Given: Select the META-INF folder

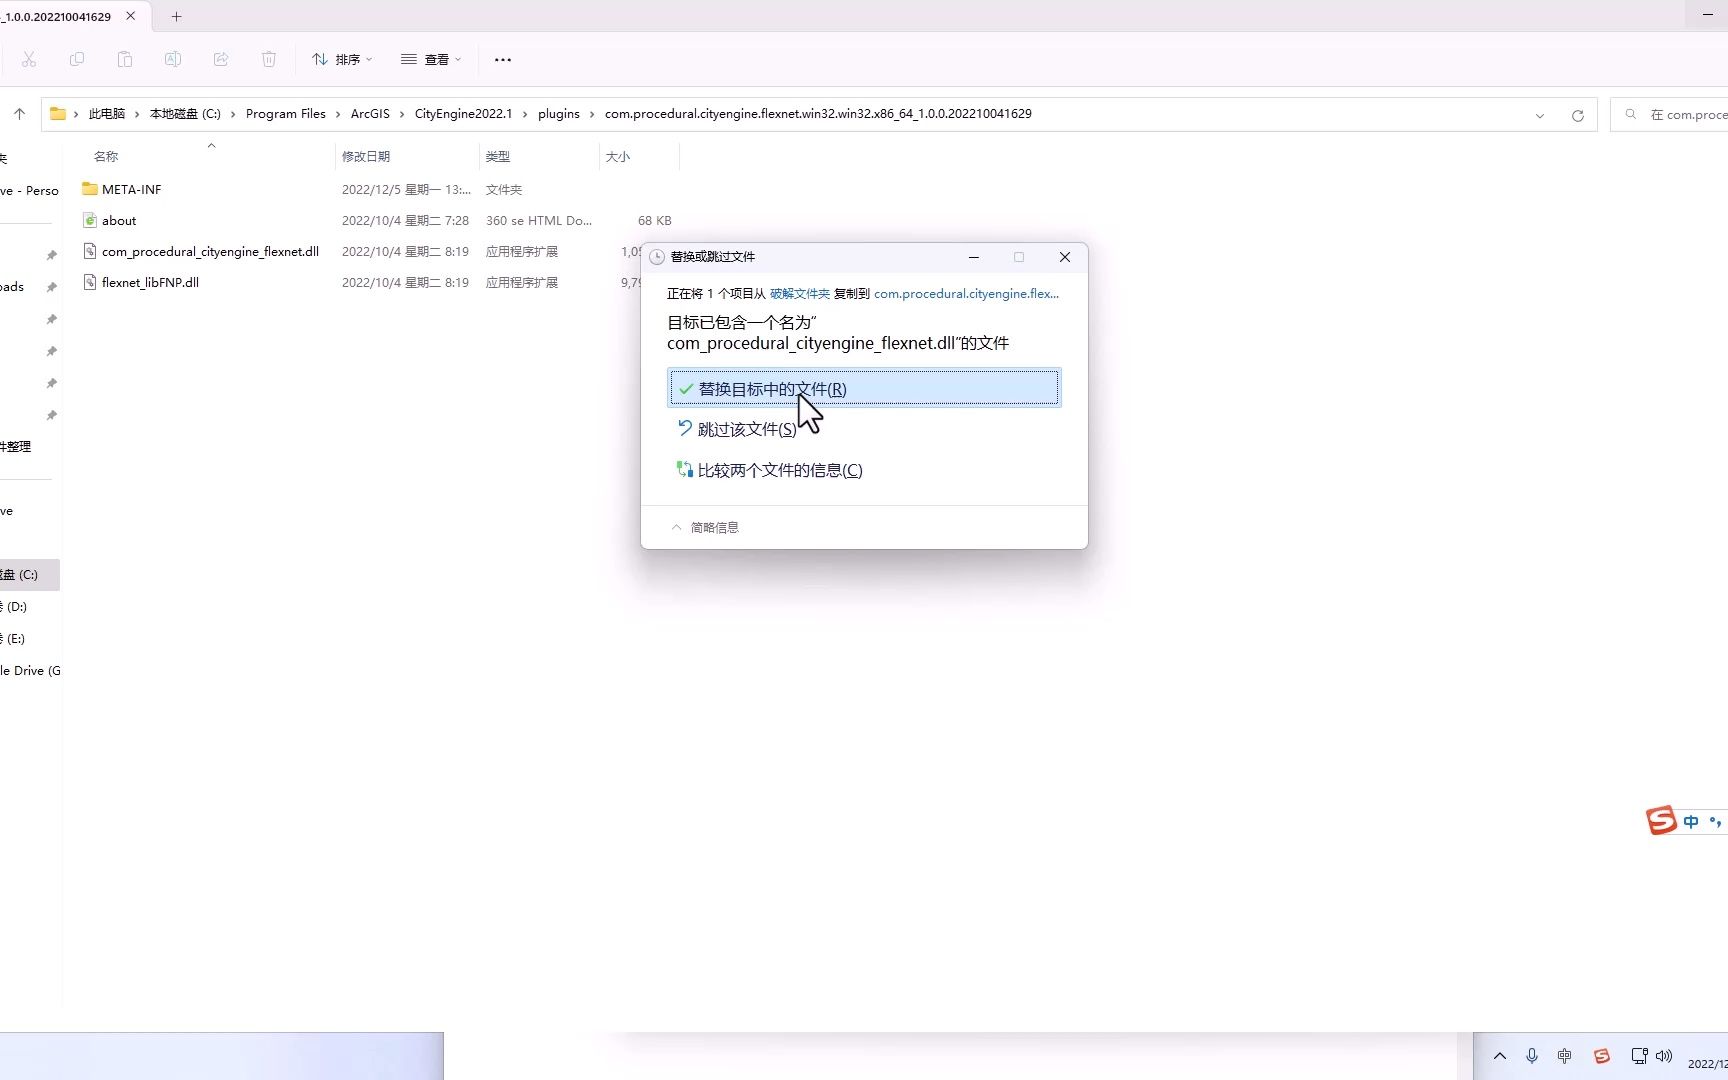Looking at the screenshot, I should pyautogui.click(x=131, y=189).
